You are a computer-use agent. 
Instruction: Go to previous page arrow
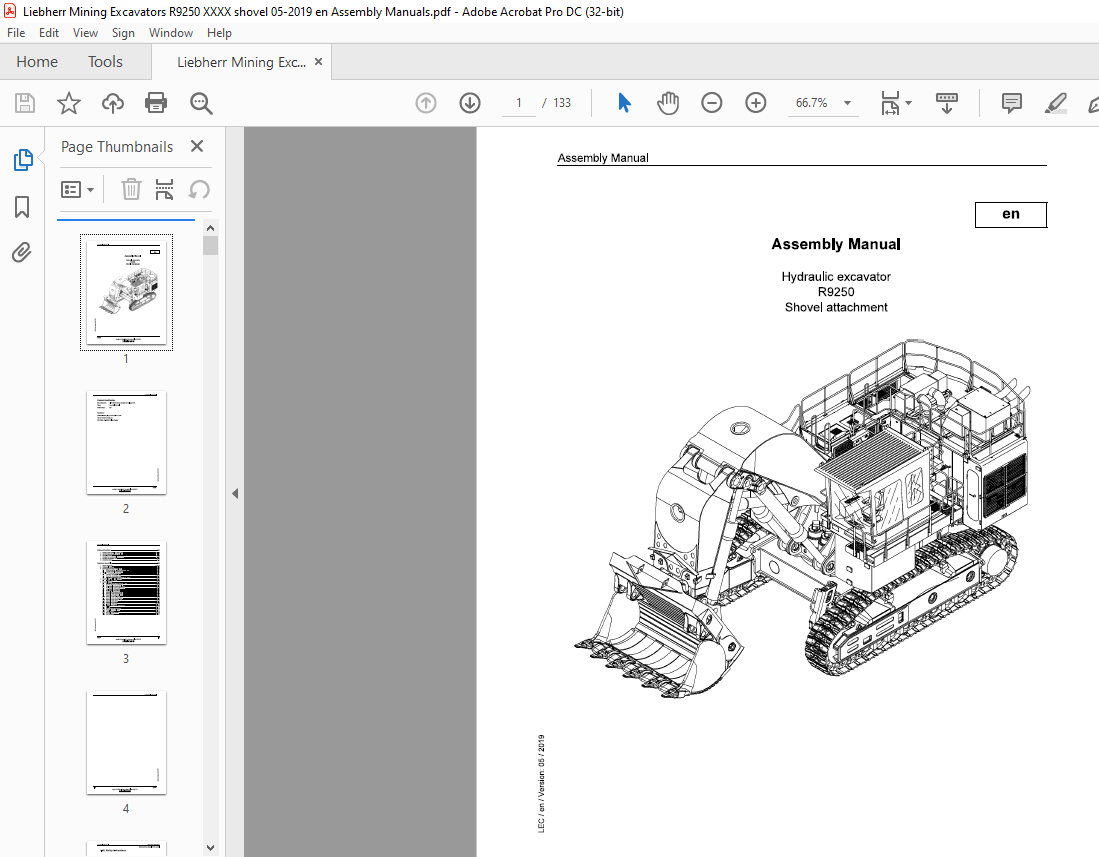pyautogui.click(x=425, y=103)
